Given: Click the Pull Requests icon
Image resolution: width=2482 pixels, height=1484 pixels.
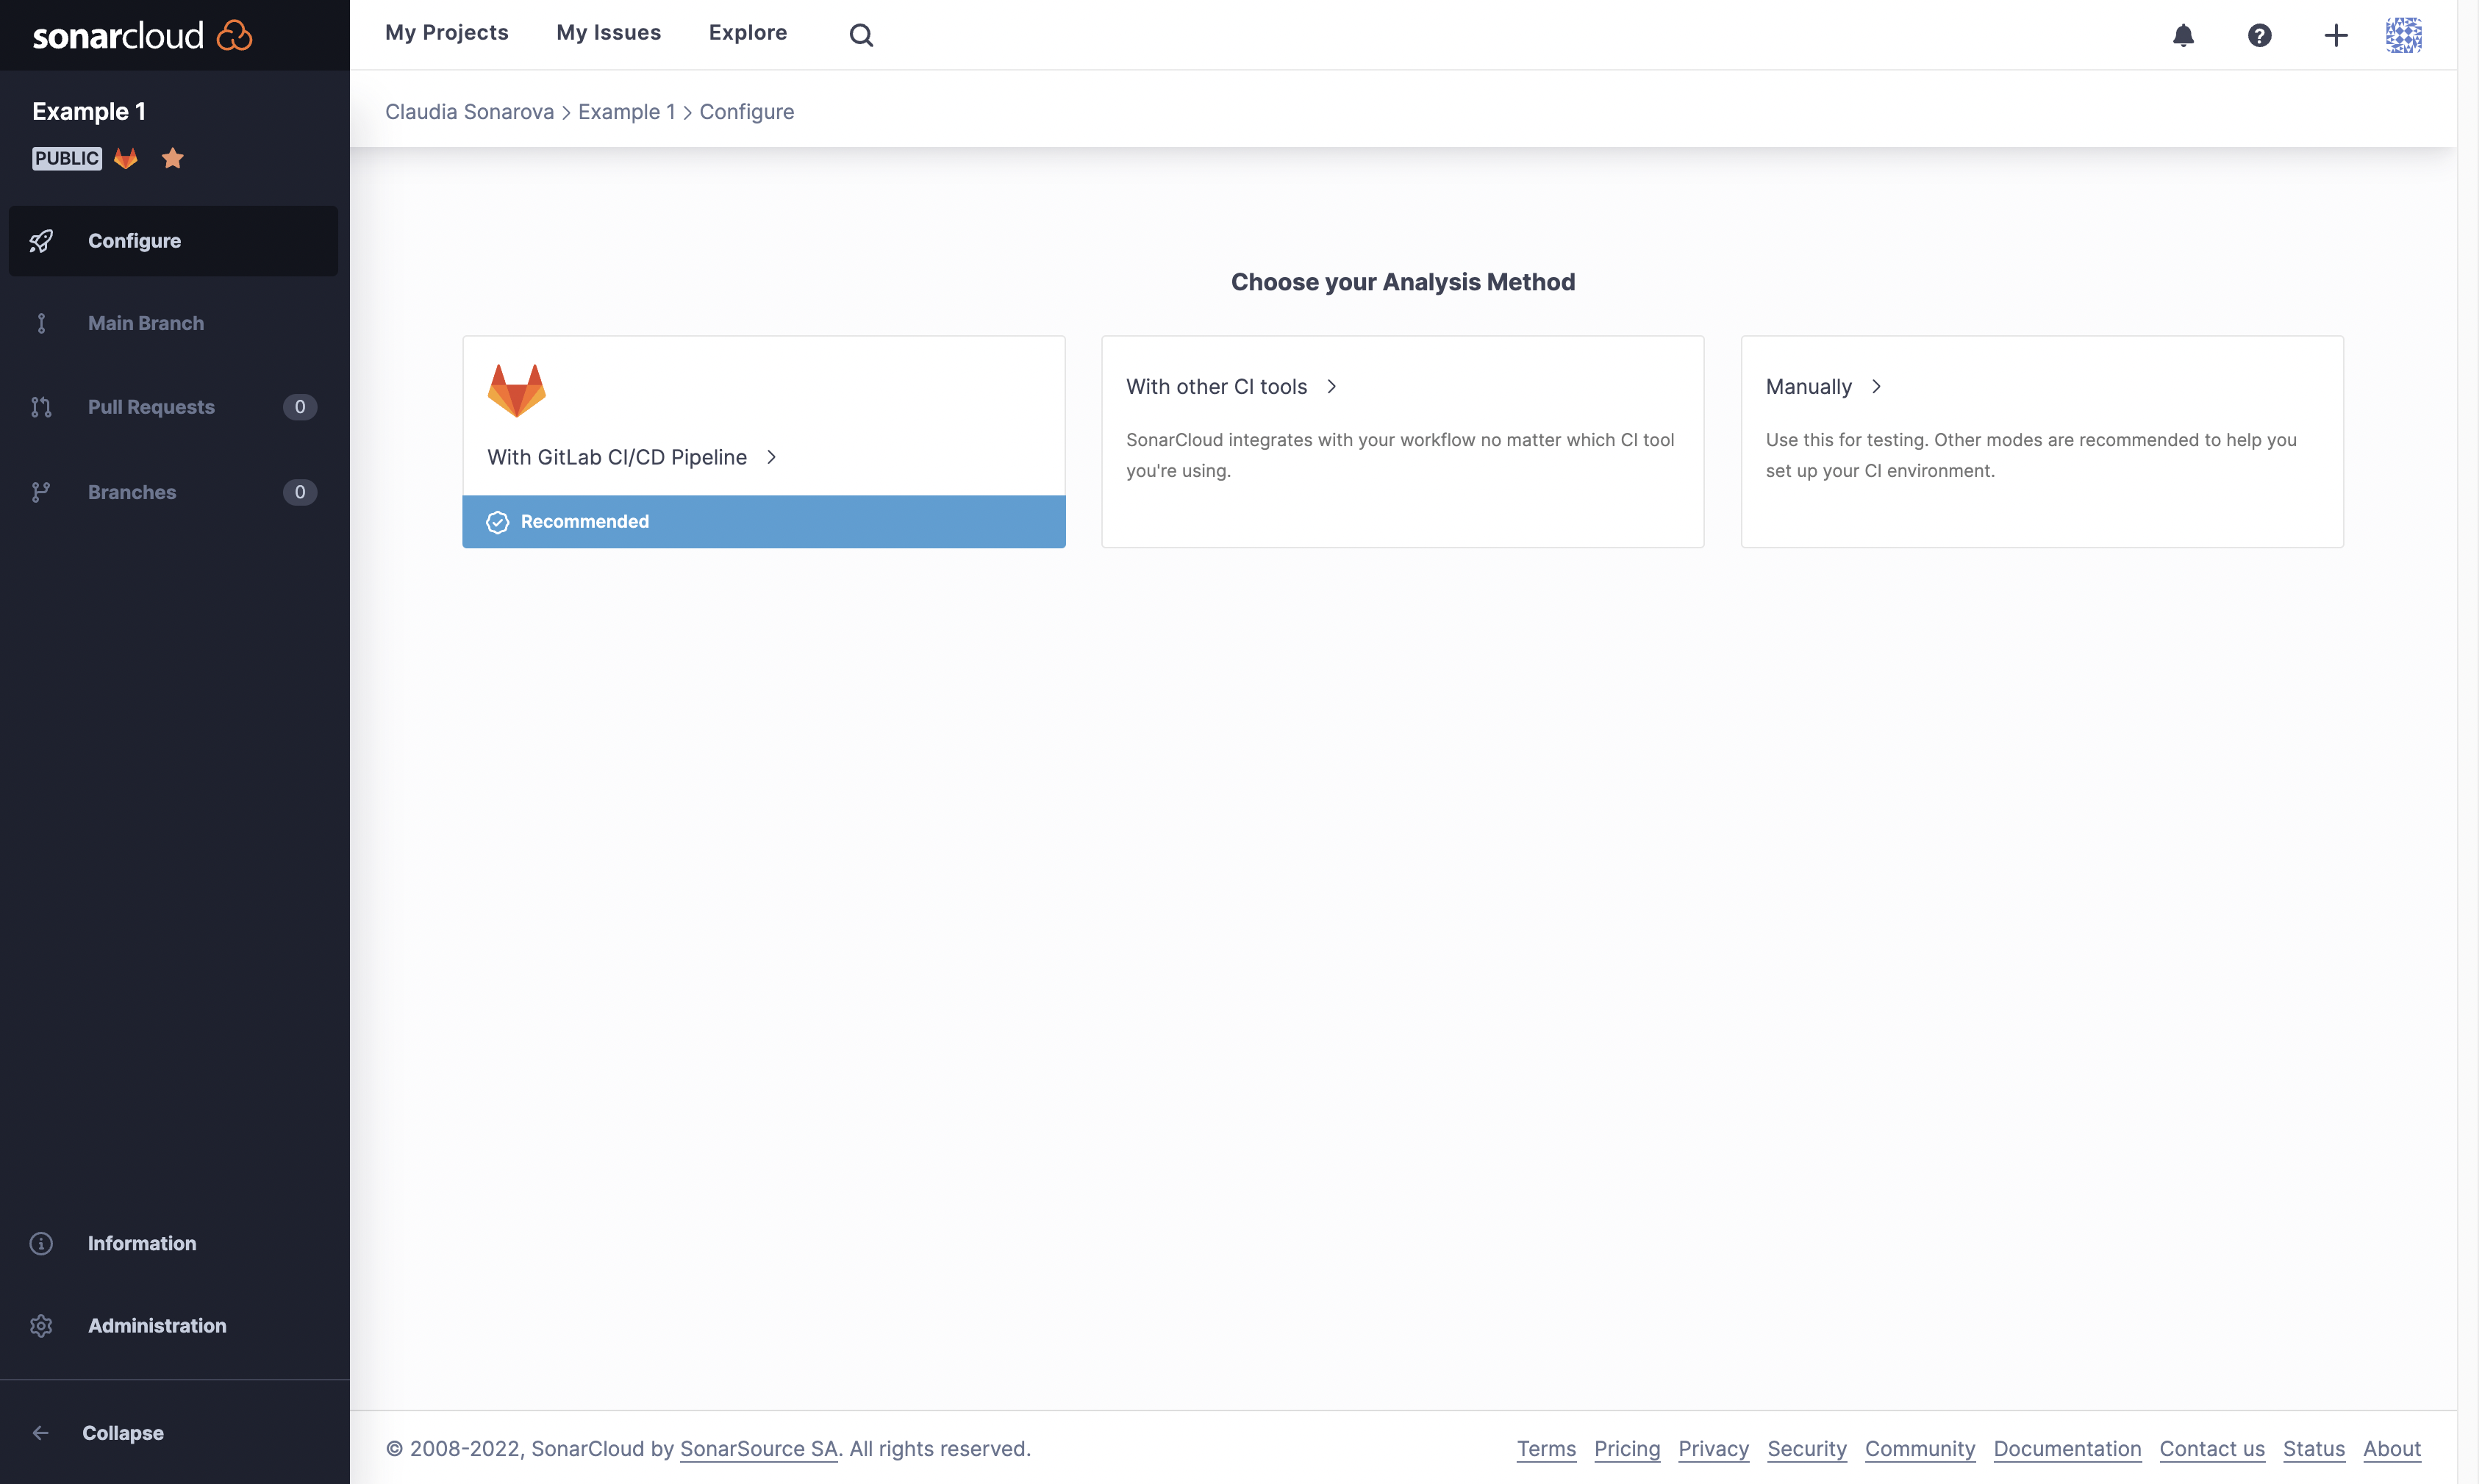Looking at the screenshot, I should tap(41, 407).
